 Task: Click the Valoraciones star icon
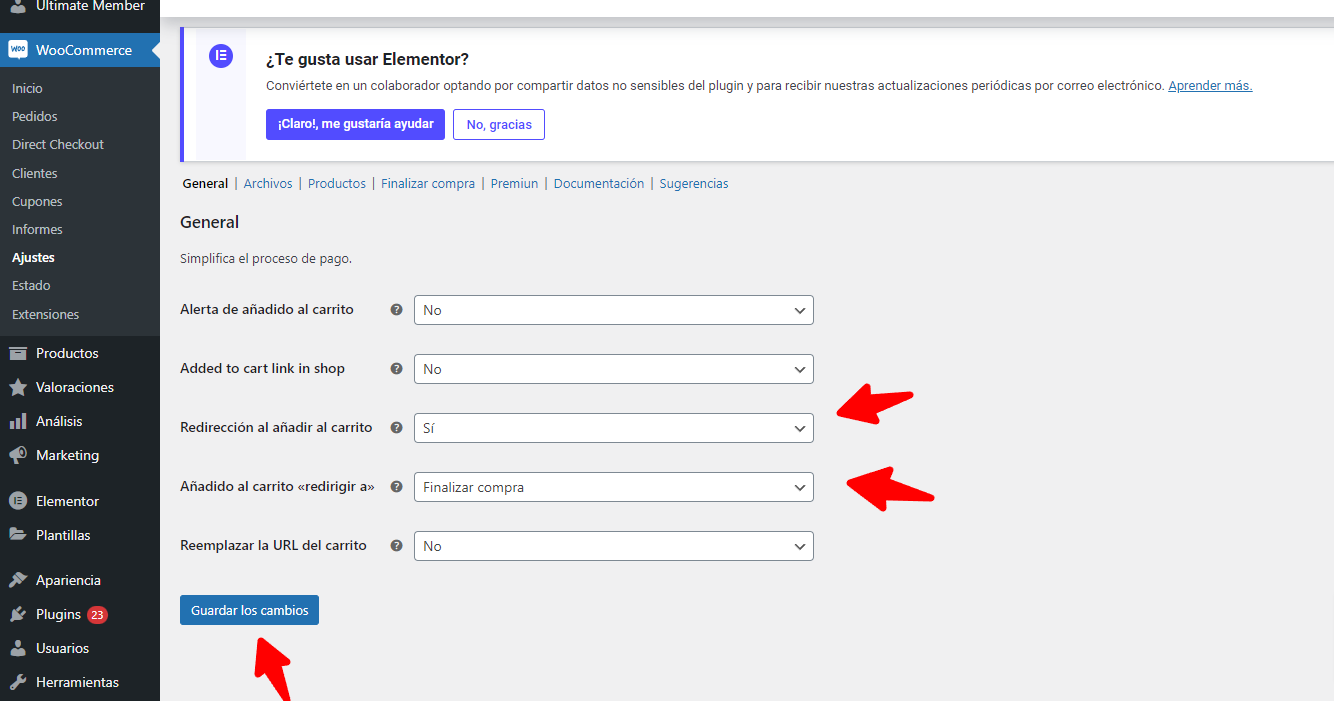[17, 387]
